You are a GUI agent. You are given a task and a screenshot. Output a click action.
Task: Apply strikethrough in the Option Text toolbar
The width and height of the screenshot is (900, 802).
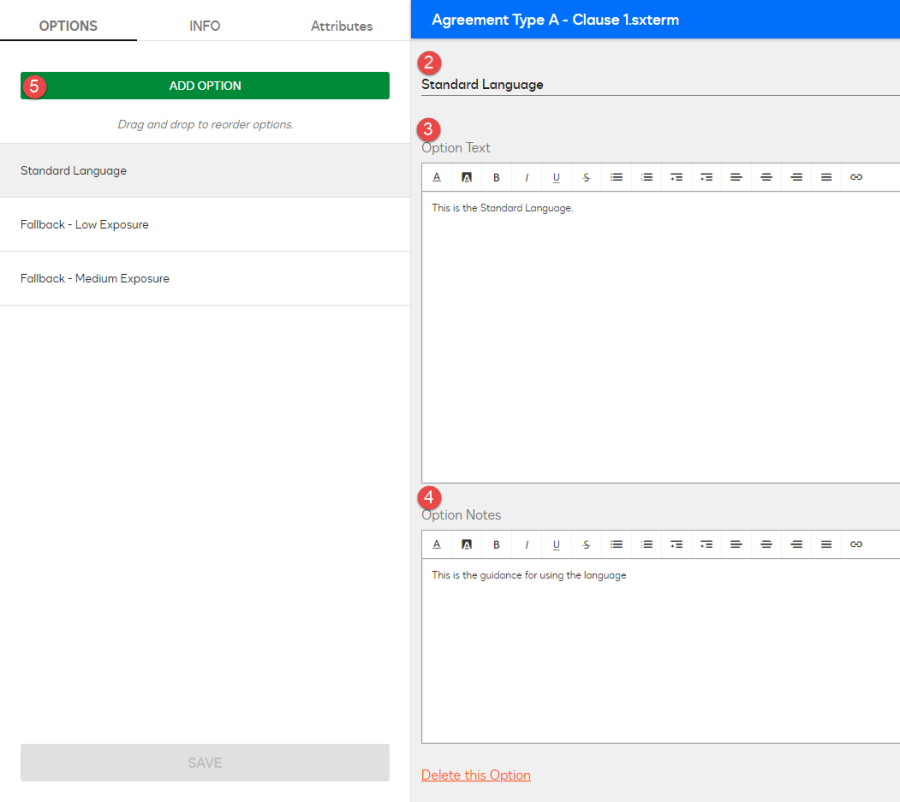(x=587, y=177)
